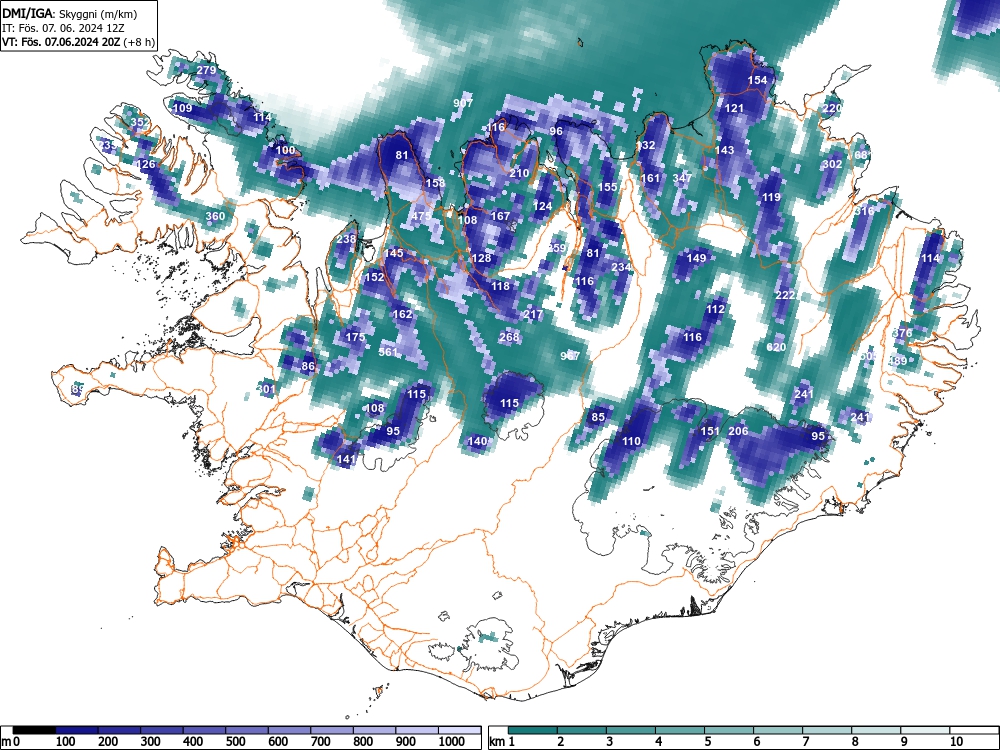1000x750 pixels.
Task: Click the visibility value 151 on the map
Action: pos(710,431)
